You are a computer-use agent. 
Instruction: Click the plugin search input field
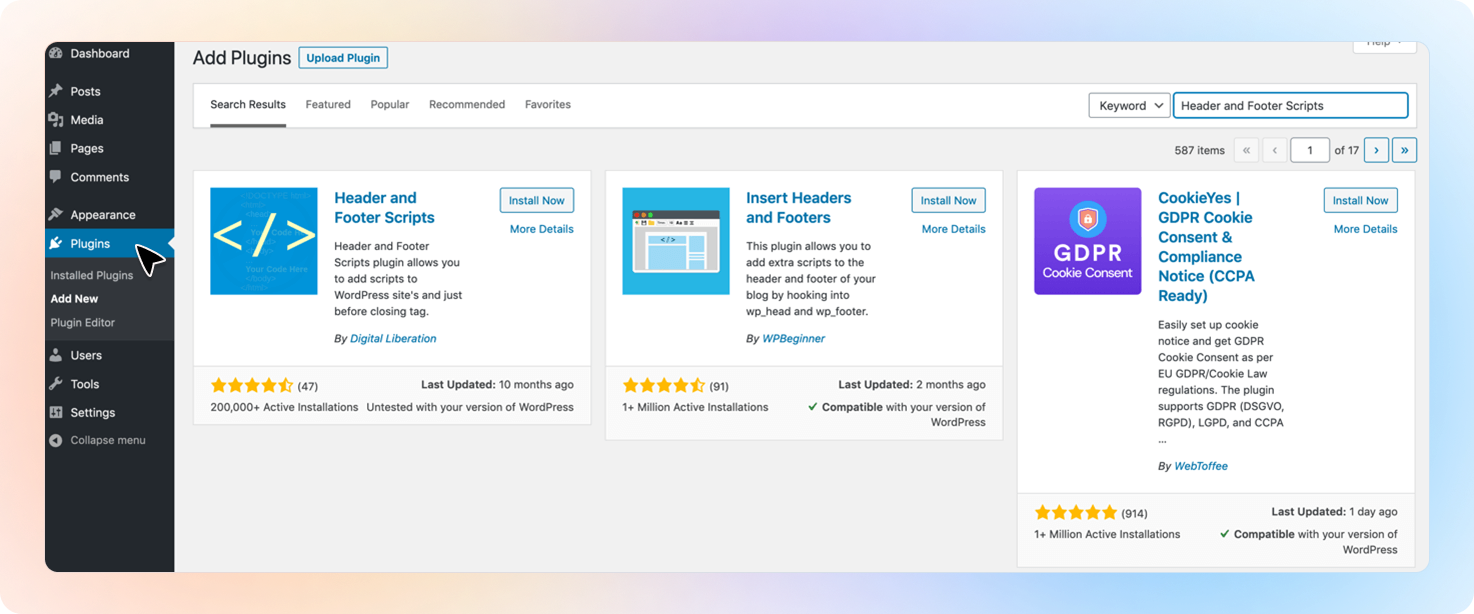(1290, 105)
